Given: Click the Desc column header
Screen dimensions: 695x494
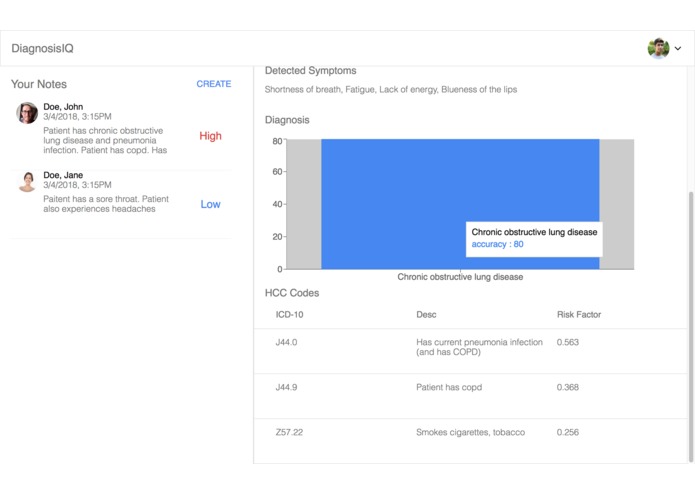Looking at the screenshot, I should 426,315.
